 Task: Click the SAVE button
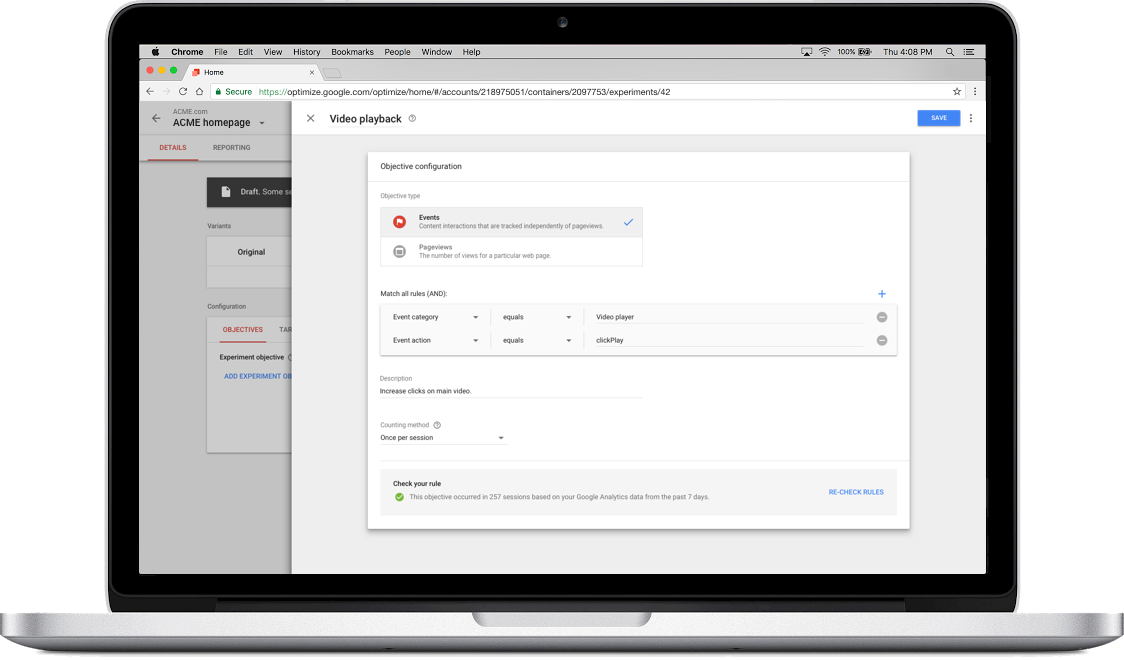click(938, 118)
